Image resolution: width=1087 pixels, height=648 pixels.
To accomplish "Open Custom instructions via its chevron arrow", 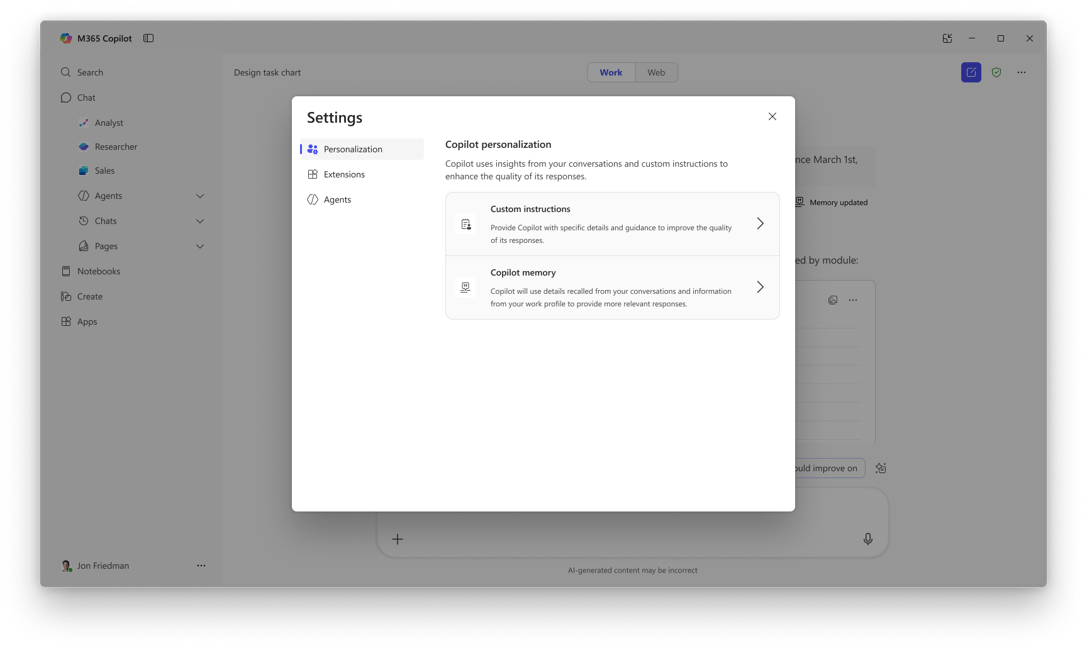I will point(760,224).
